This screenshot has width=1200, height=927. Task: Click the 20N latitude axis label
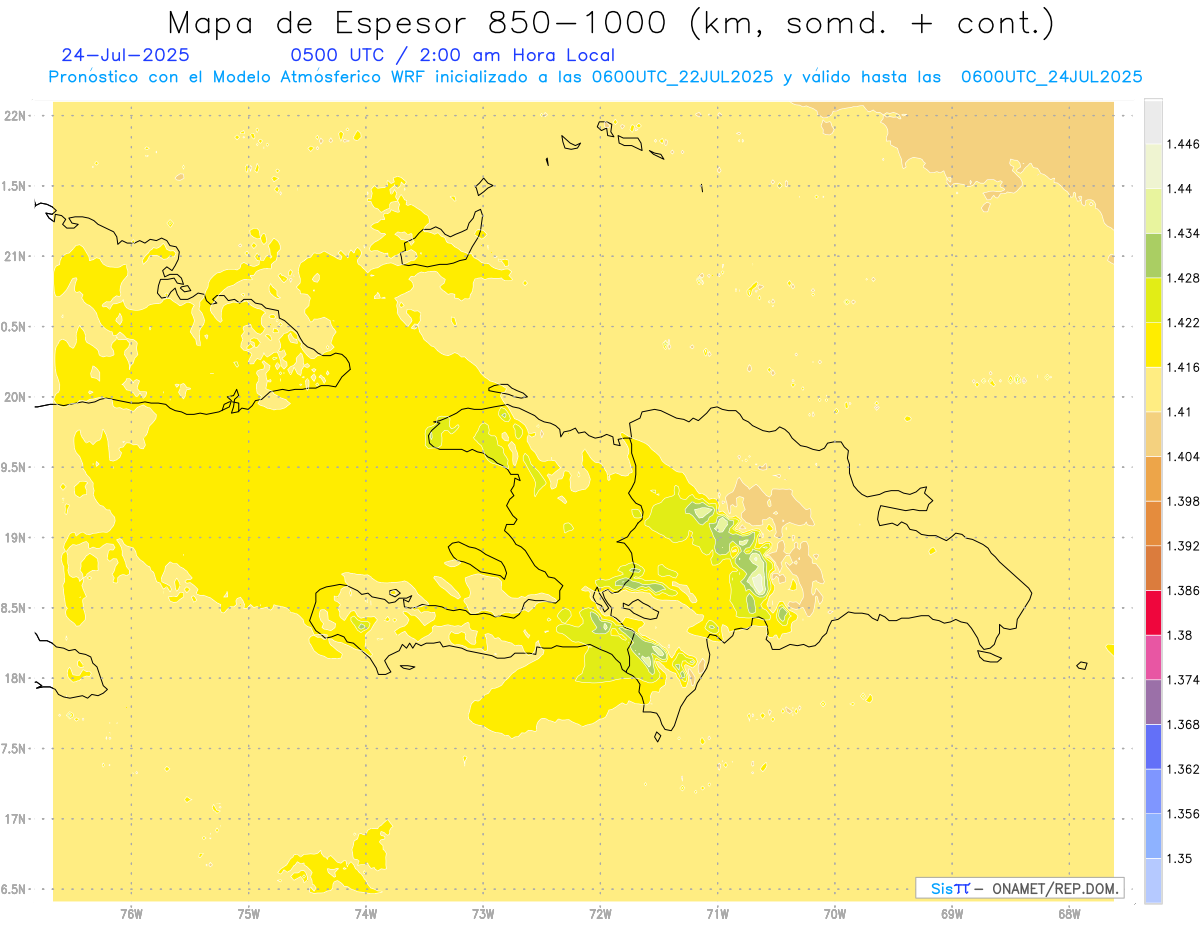(x=15, y=397)
